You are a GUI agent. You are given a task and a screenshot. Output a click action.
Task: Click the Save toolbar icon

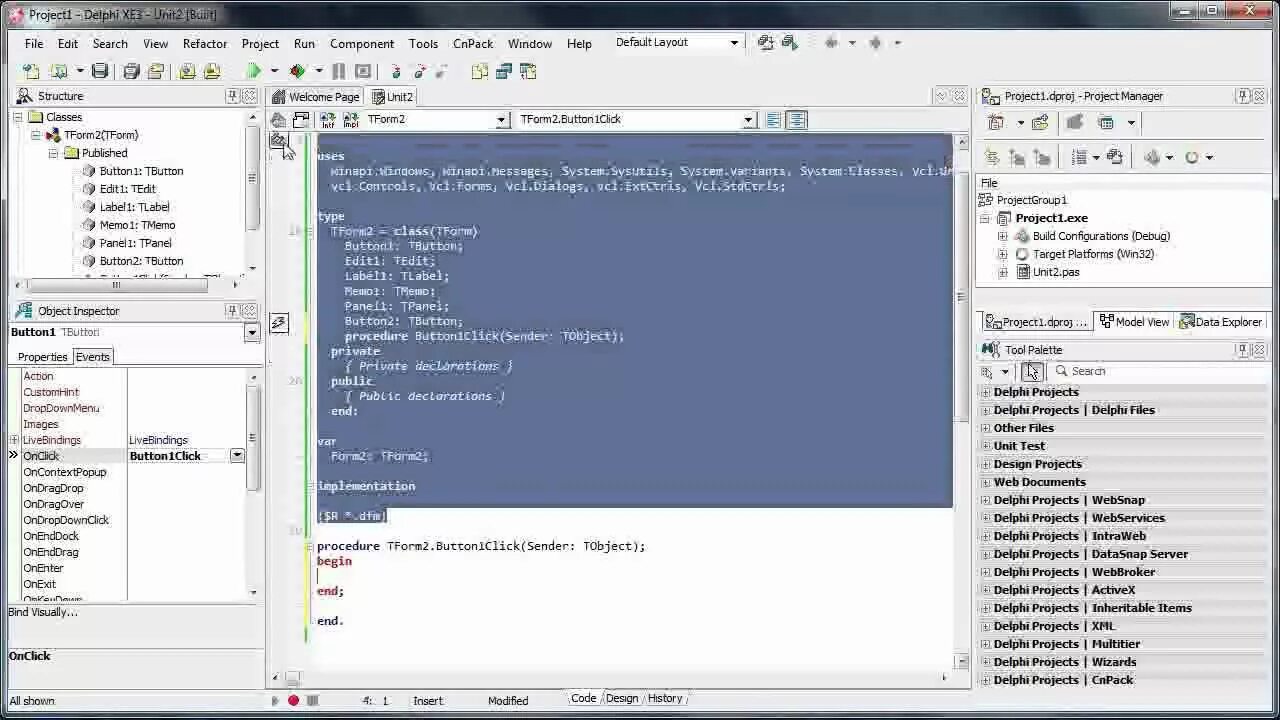(x=100, y=71)
